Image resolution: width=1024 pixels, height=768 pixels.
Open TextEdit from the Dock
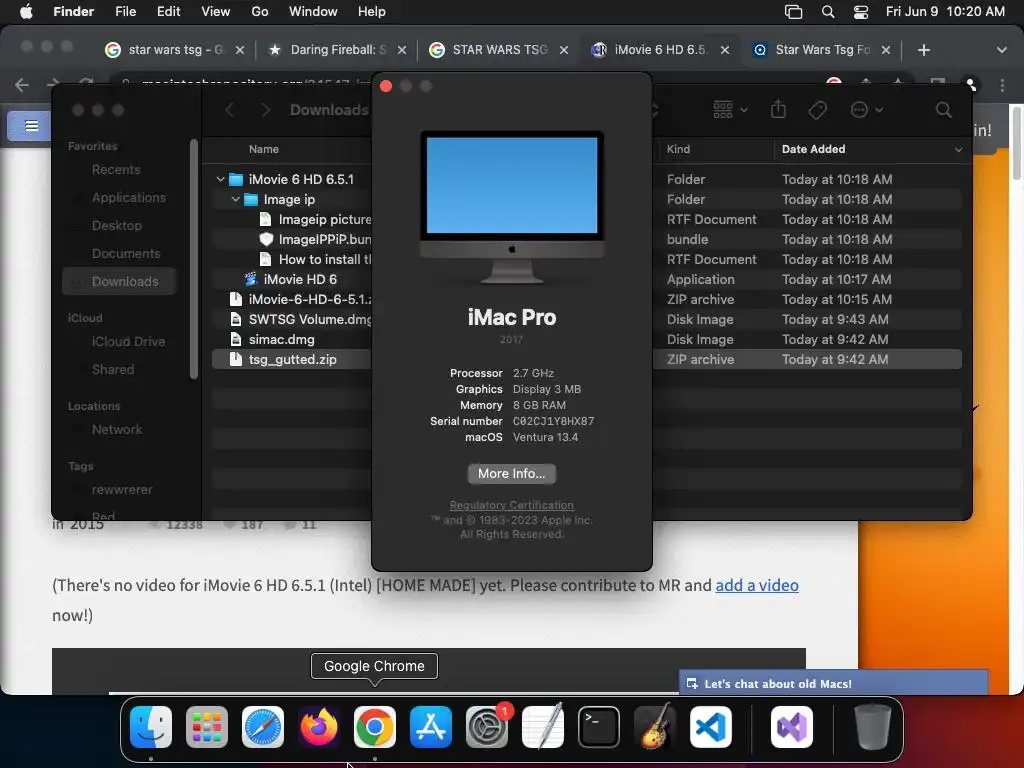(543, 727)
